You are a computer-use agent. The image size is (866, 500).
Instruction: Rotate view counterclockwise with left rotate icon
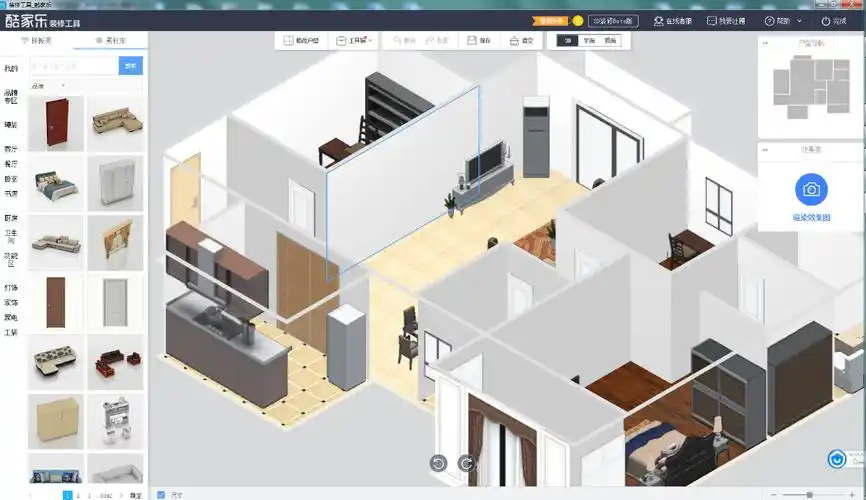click(438, 463)
